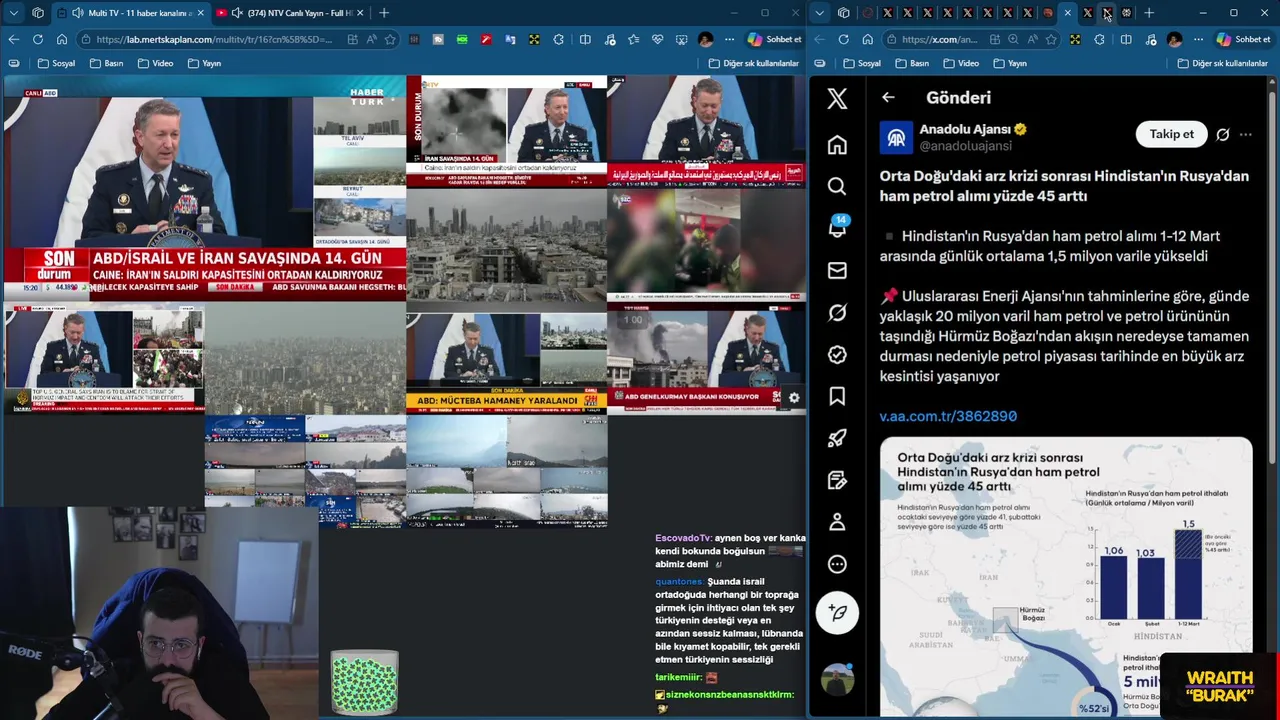
Task: Click Sohbet et Copilot button in x.com window
Action: coord(1244,39)
